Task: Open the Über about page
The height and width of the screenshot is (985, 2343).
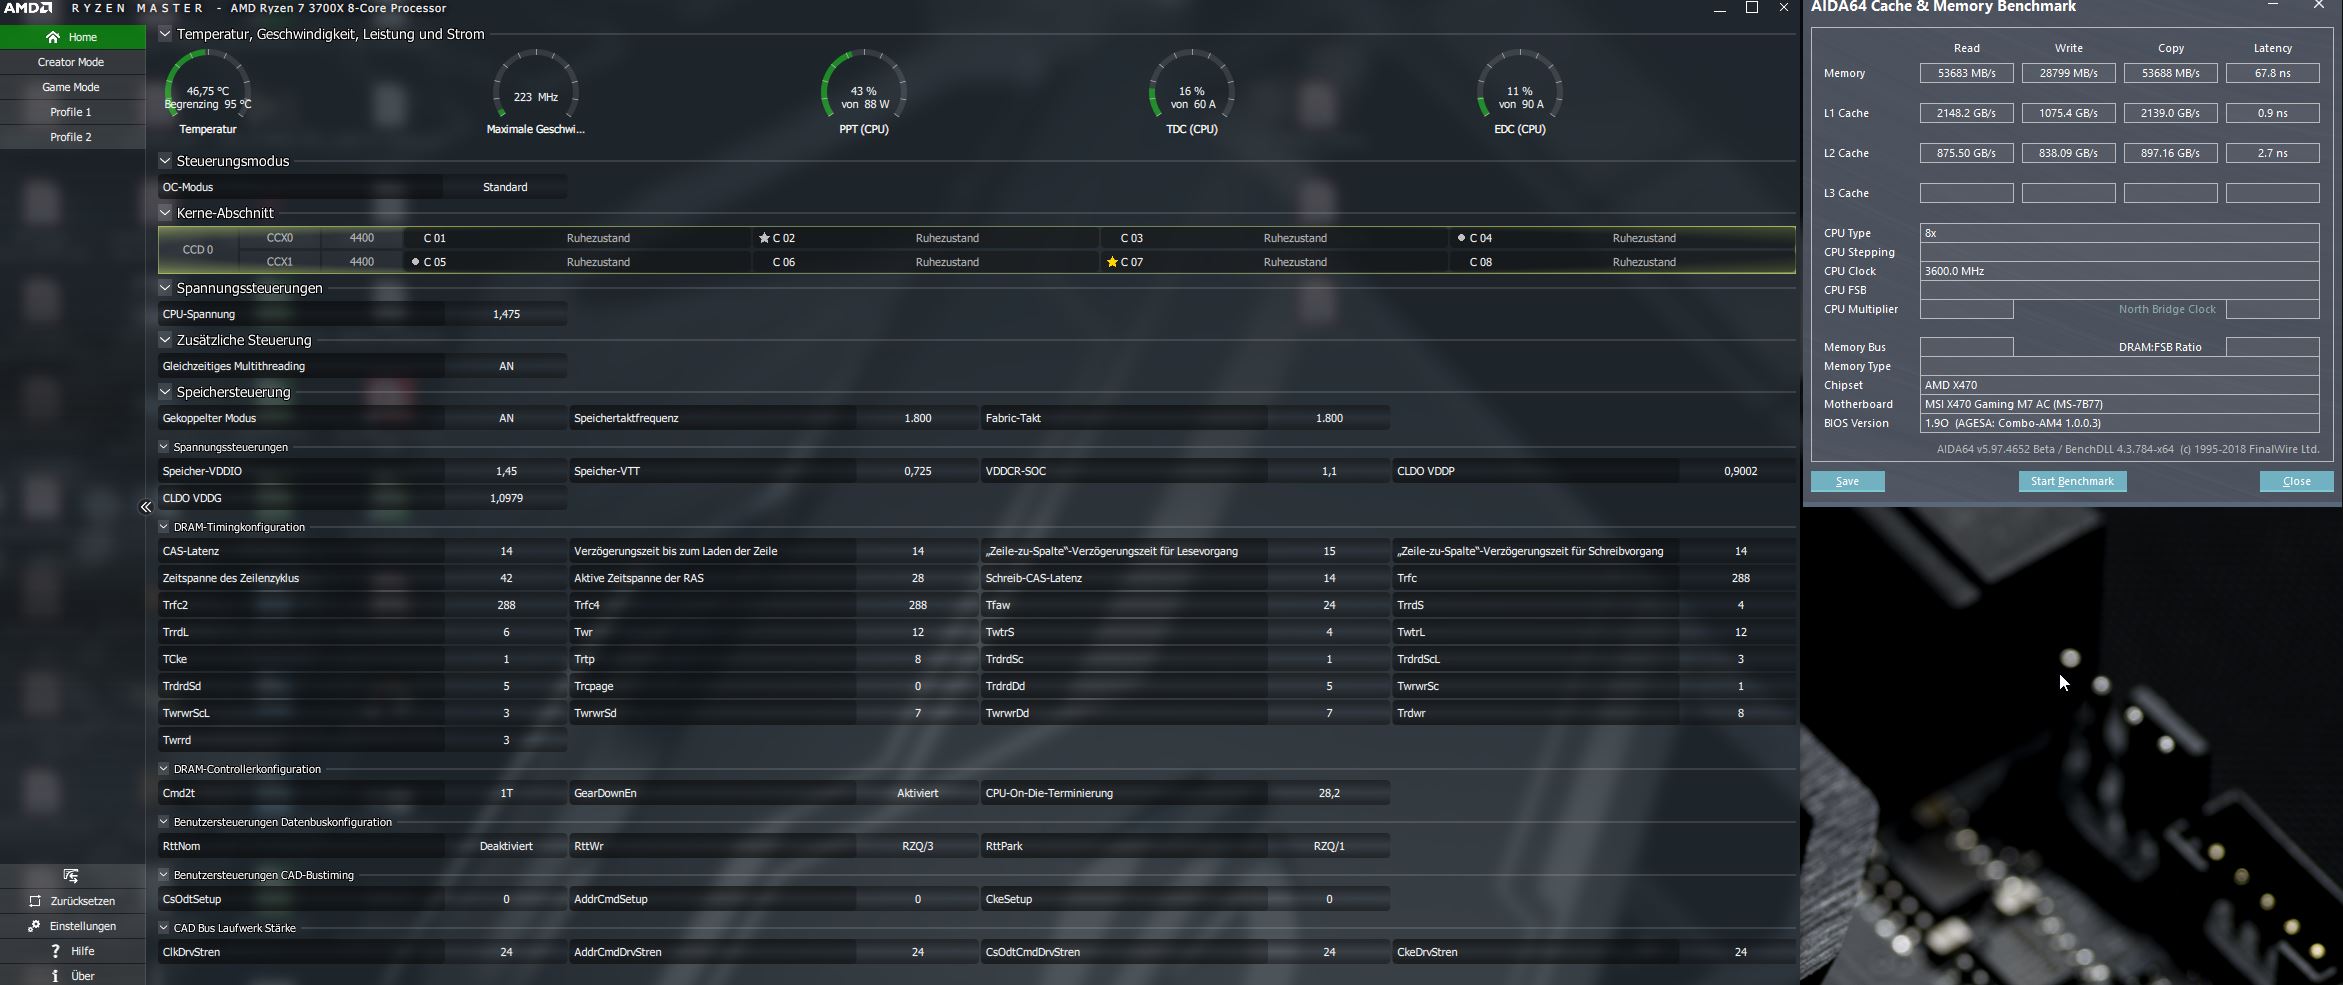Action: coord(72,976)
